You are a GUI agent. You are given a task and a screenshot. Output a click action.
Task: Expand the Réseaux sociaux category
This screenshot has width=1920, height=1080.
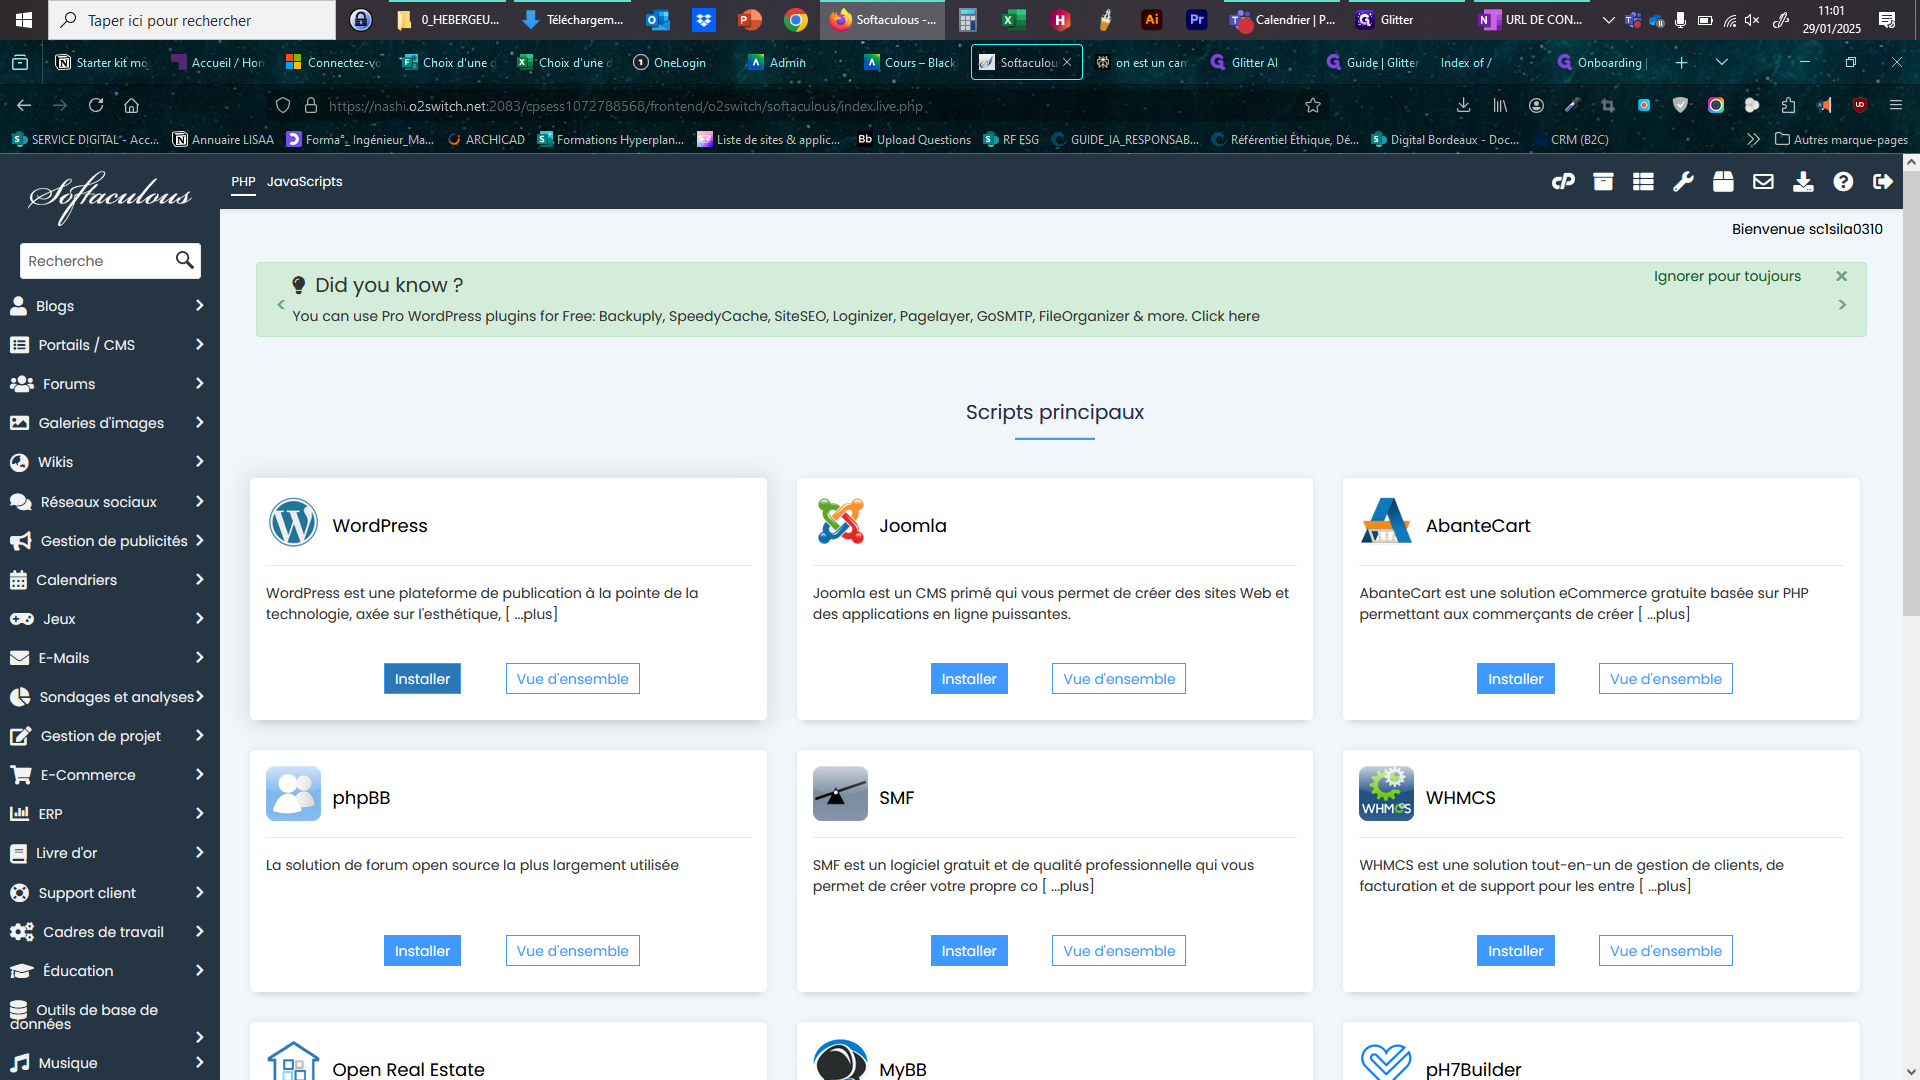[110, 502]
